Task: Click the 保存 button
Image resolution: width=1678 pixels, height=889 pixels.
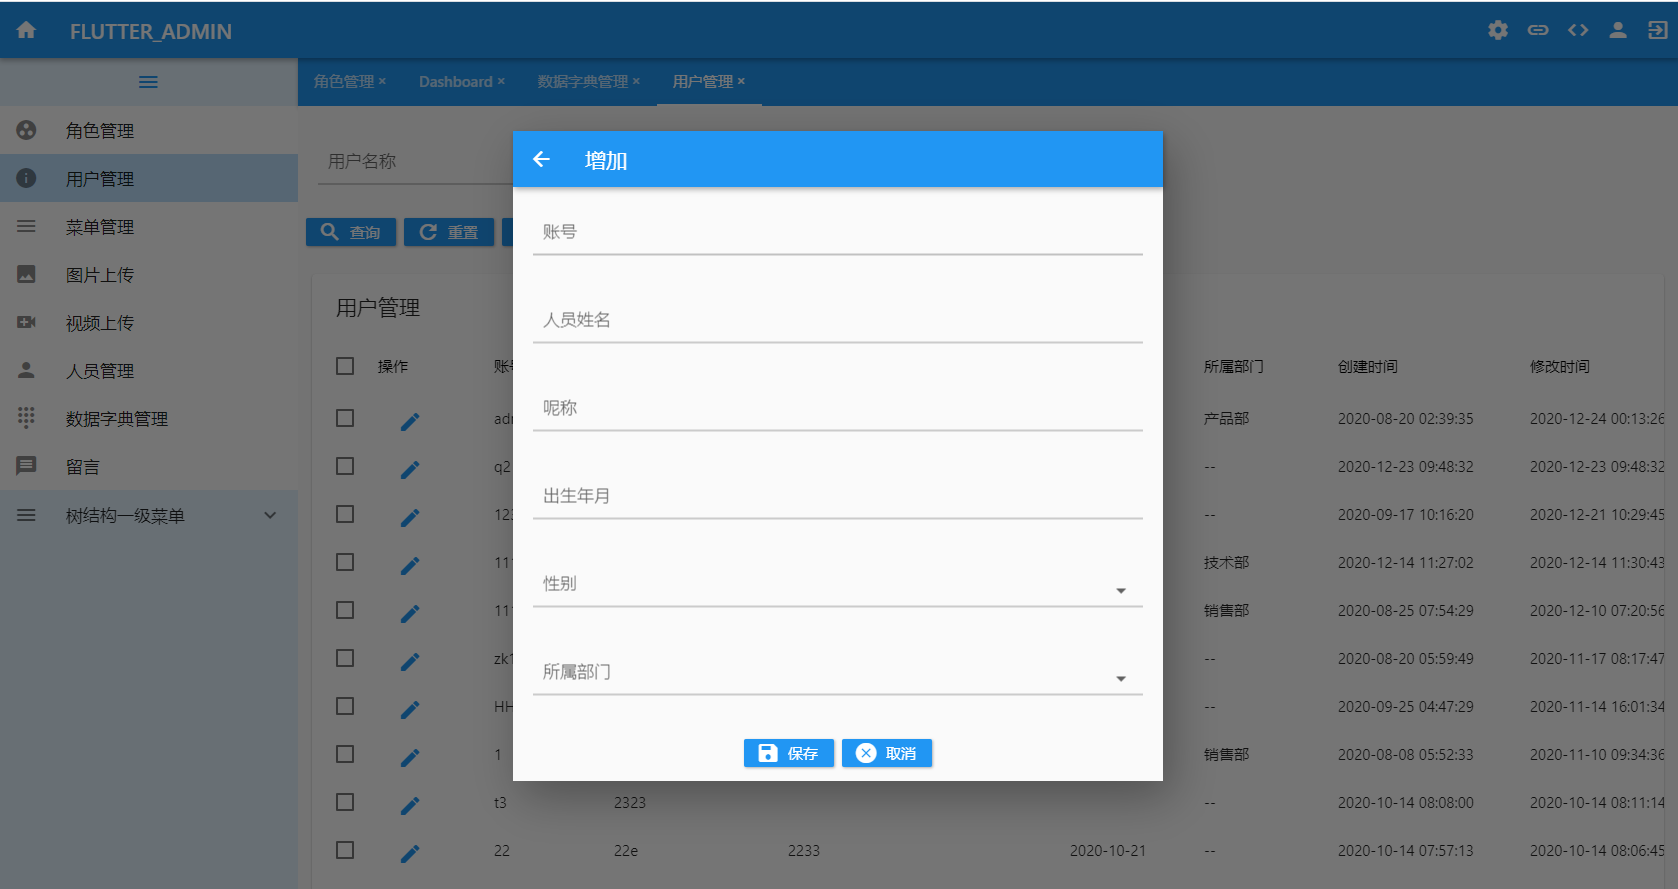Action: pyautogui.click(x=788, y=753)
